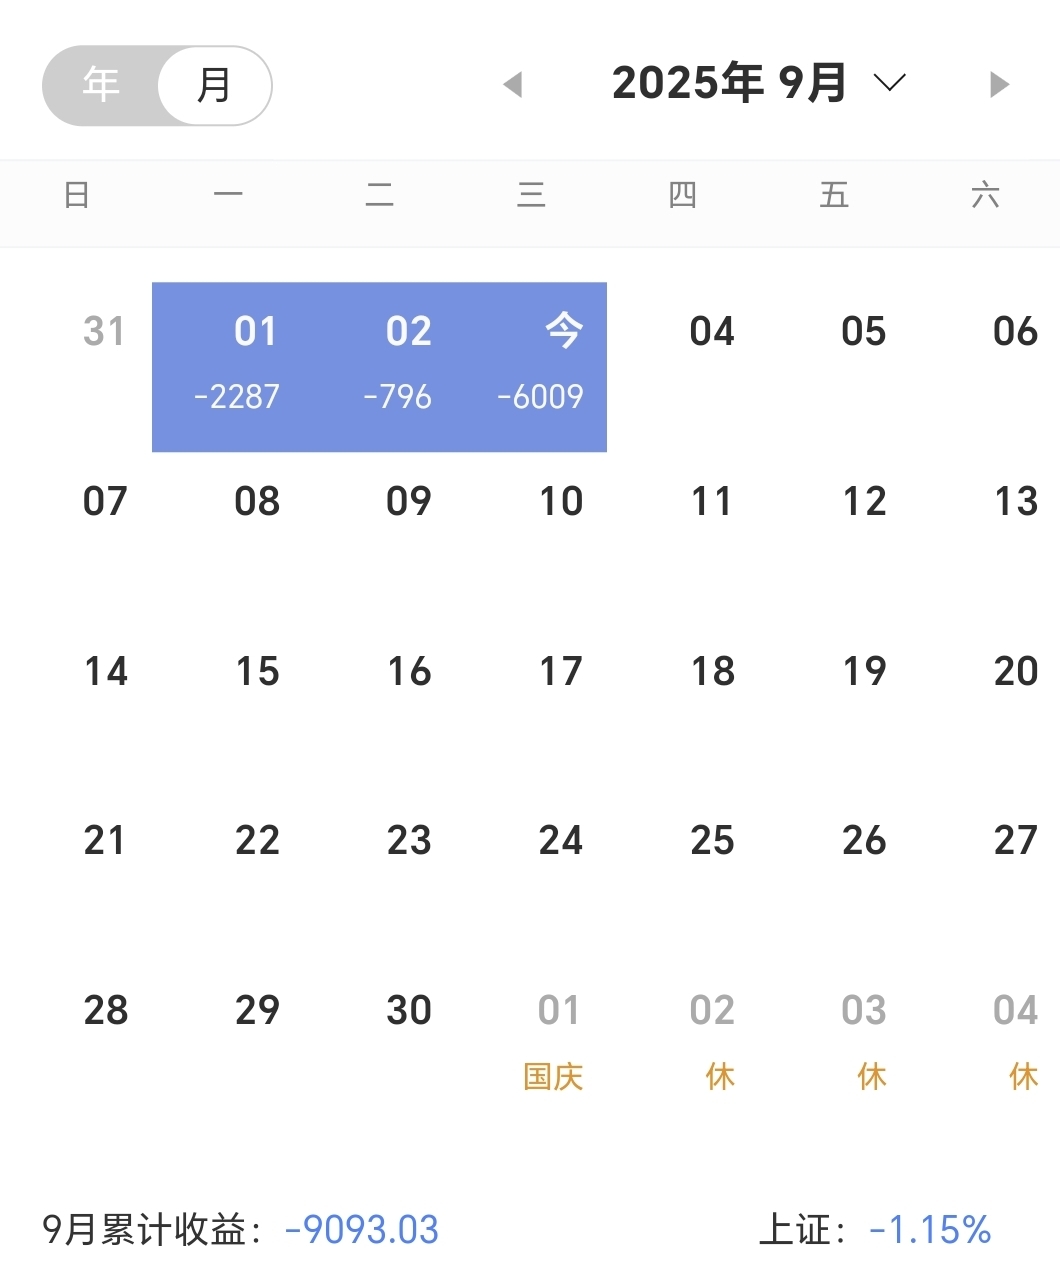This screenshot has height=1279, width=1060.
Task: Choose September 15 on the calendar
Action: pos(257,671)
